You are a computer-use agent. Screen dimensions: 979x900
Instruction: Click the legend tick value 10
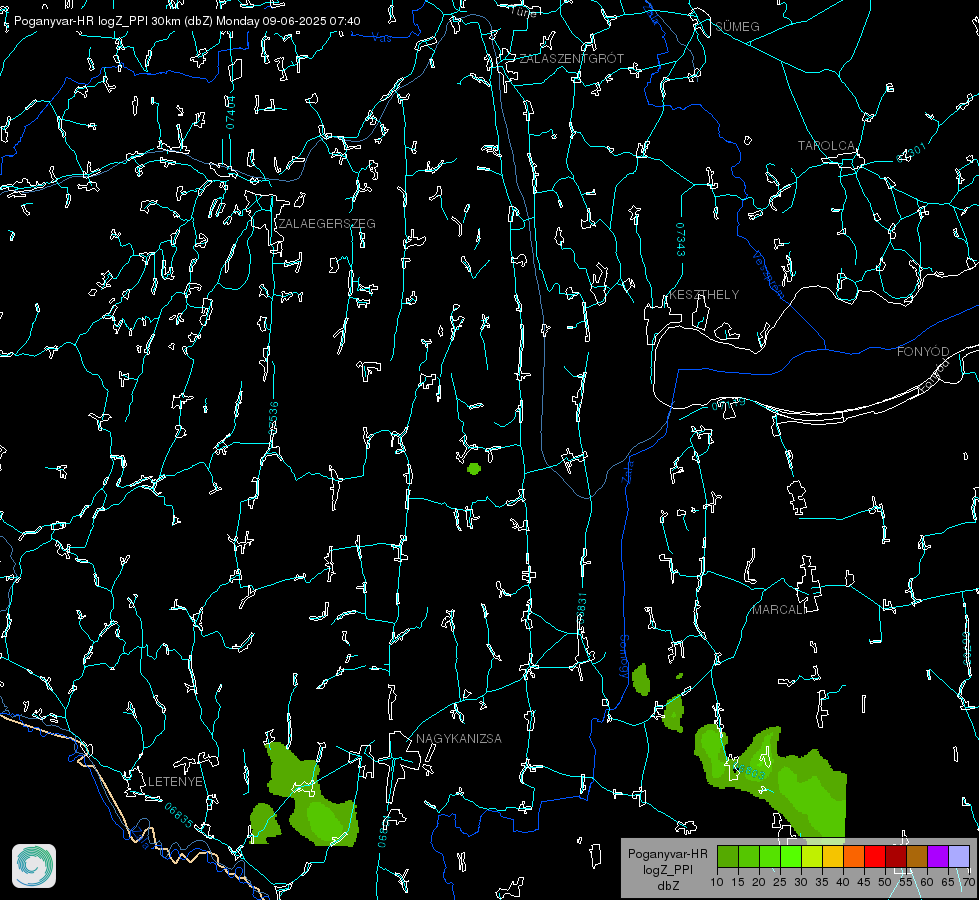tap(717, 882)
